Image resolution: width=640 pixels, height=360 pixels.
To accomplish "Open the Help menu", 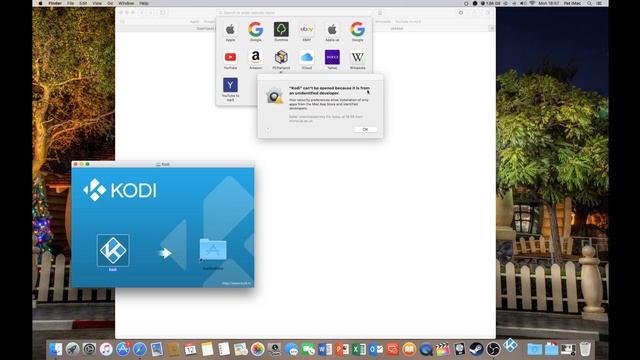I will click(x=144, y=3).
